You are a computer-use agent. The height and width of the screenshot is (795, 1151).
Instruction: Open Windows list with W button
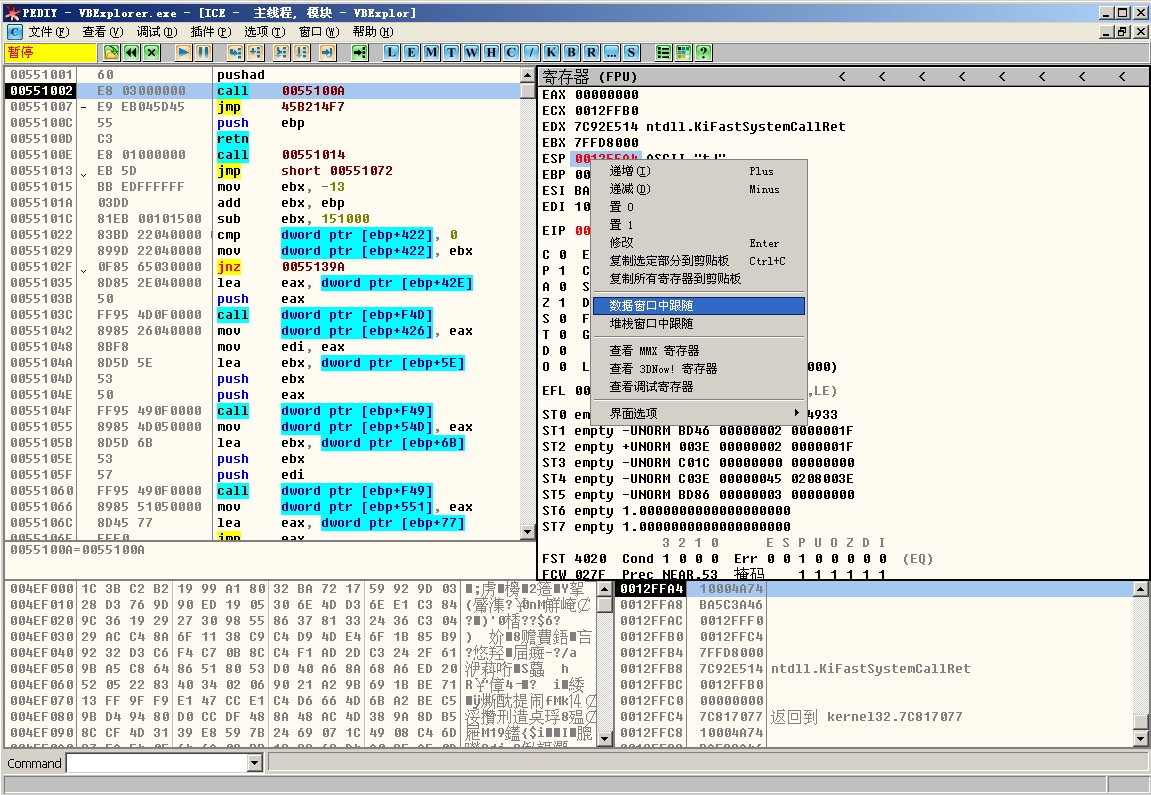(471, 52)
